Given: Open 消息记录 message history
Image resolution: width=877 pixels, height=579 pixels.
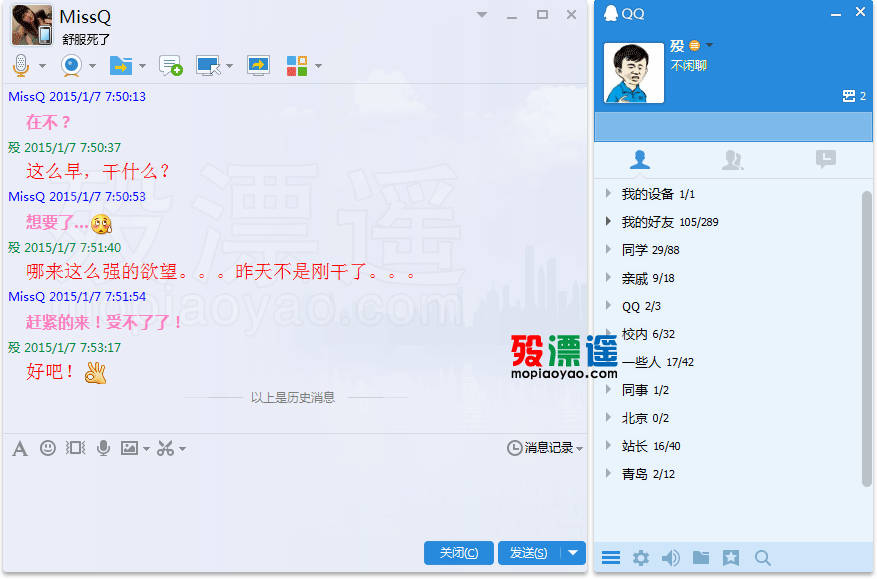Looking at the screenshot, I should tap(545, 448).
